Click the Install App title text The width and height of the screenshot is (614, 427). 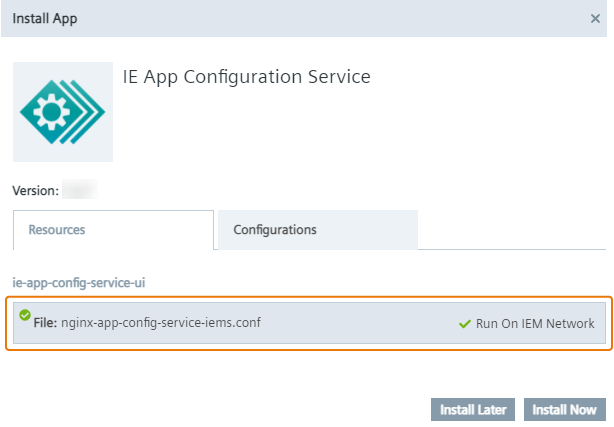click(x=44, y=18)
